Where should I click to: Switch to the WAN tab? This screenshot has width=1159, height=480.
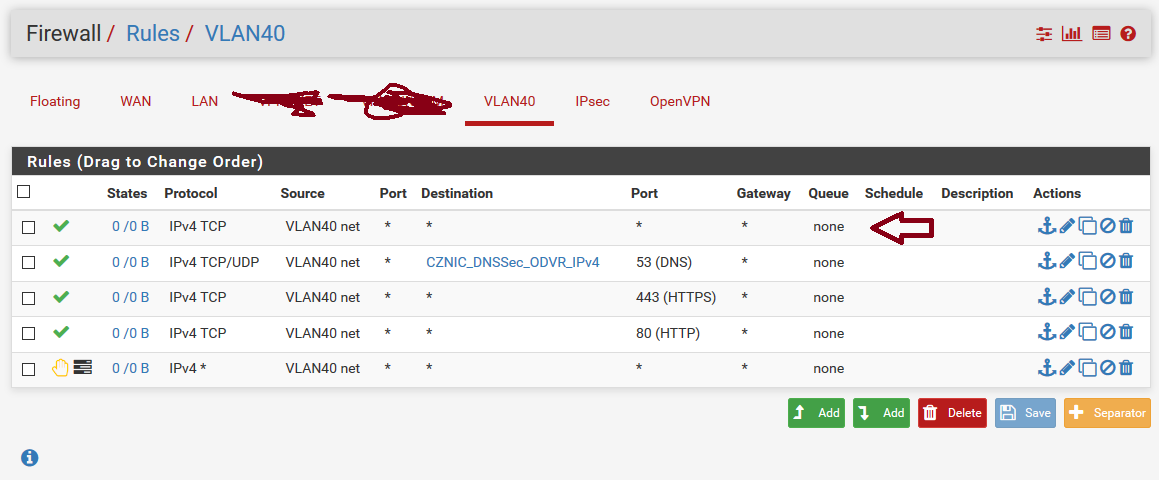click(136, 101)
